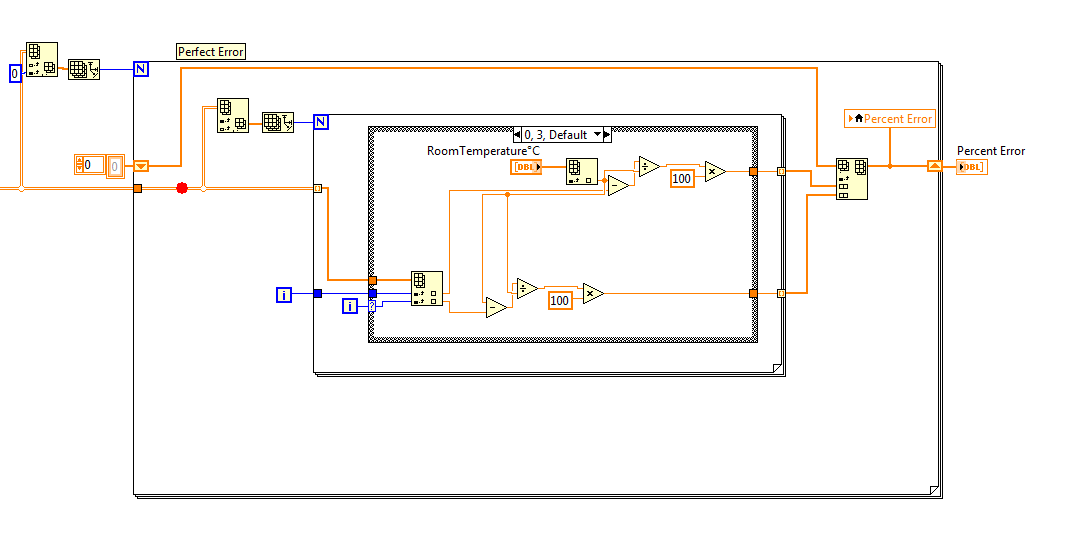Click the Perfect Error loop label
Screen dimensions: 1076x544
(x=211, y=51)
